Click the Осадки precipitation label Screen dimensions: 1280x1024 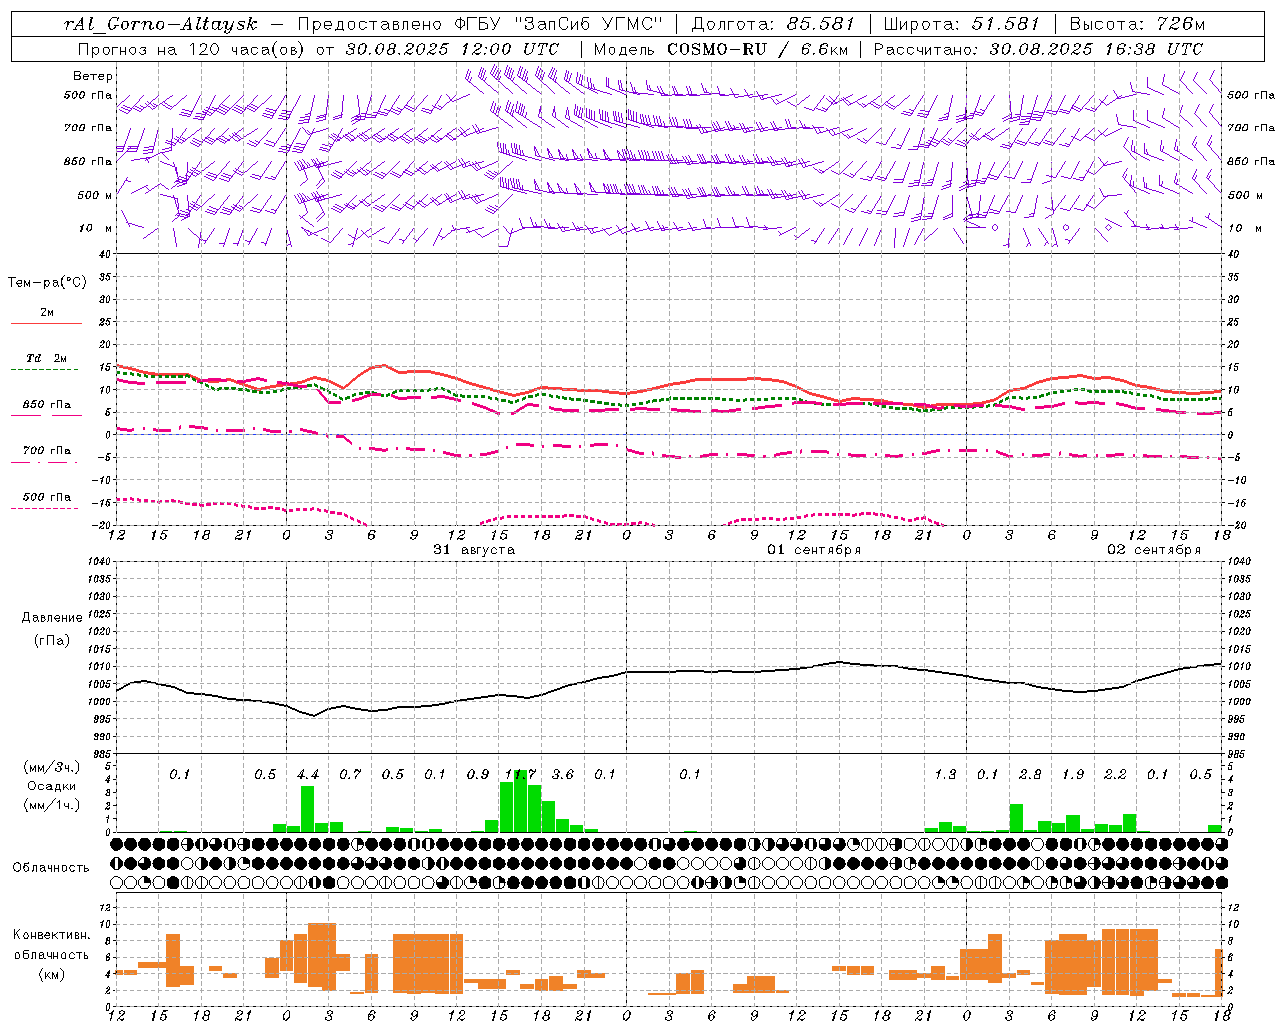pyautogui.click(x=51, y=786)
